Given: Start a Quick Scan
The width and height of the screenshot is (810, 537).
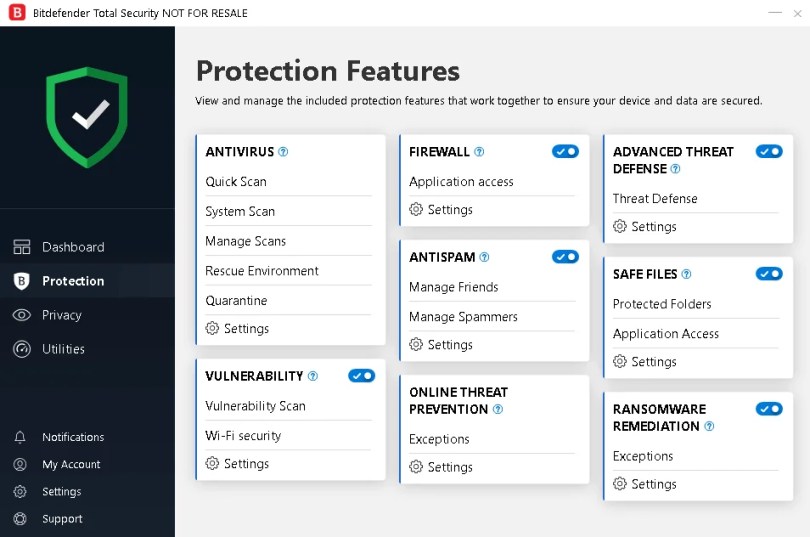Looking at the screenshot, I should coord(236,182).
